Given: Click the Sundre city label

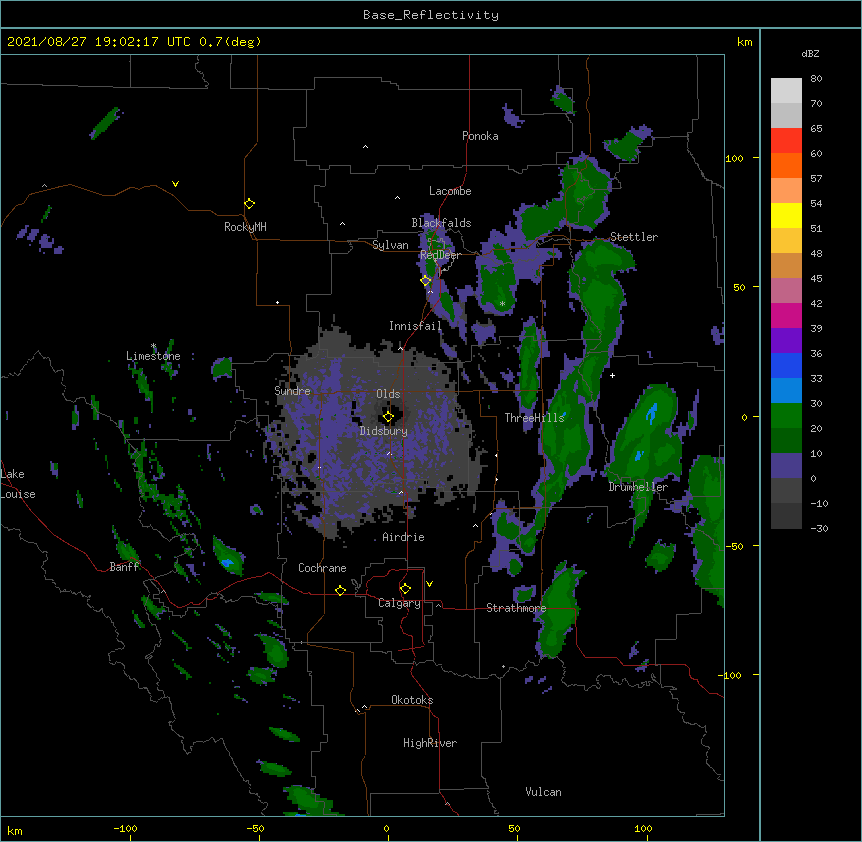Looking at the screenshot, I should click(x=292, y=391).
